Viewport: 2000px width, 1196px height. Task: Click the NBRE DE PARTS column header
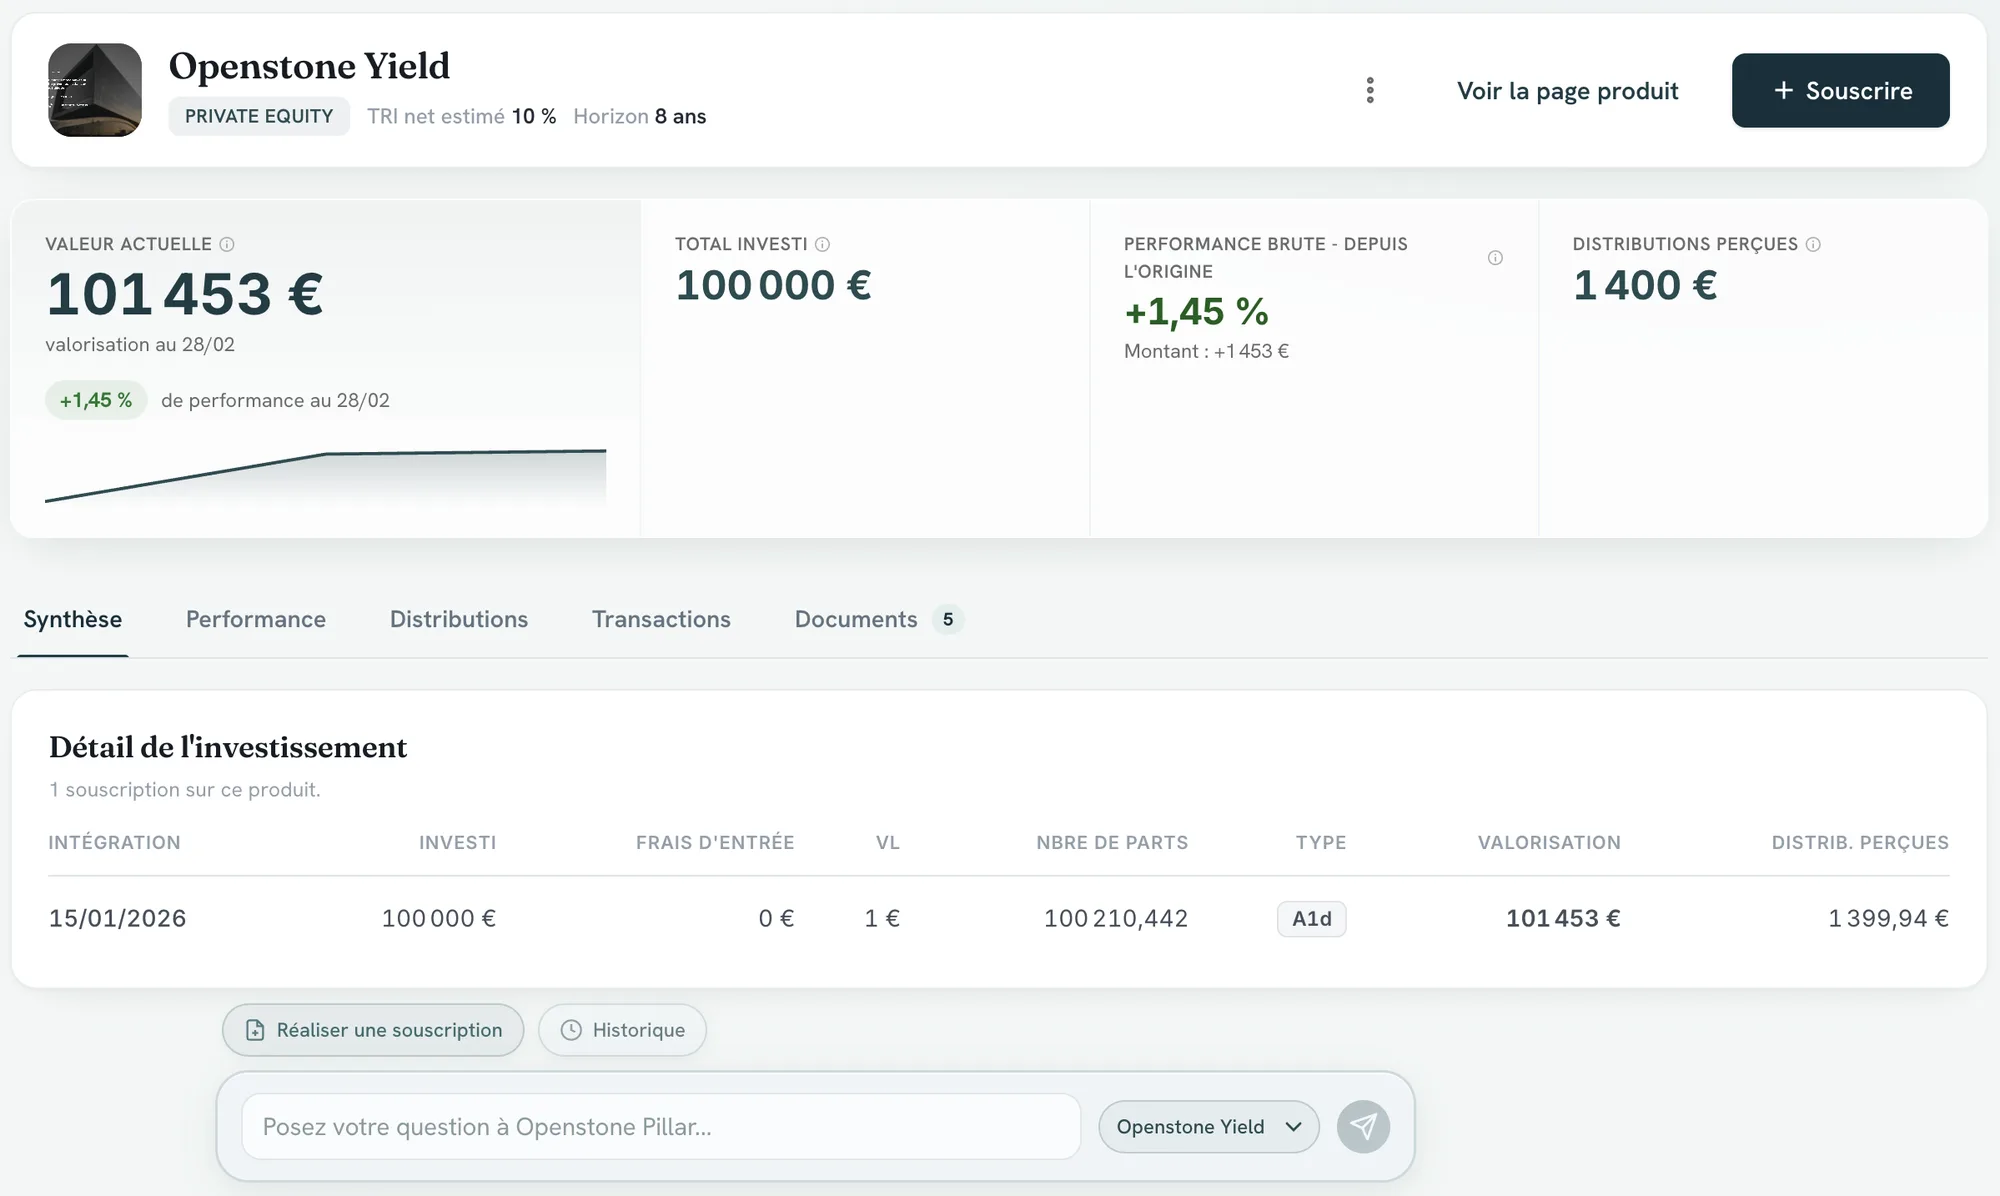pyautogui.click(x=1112, y=843)
